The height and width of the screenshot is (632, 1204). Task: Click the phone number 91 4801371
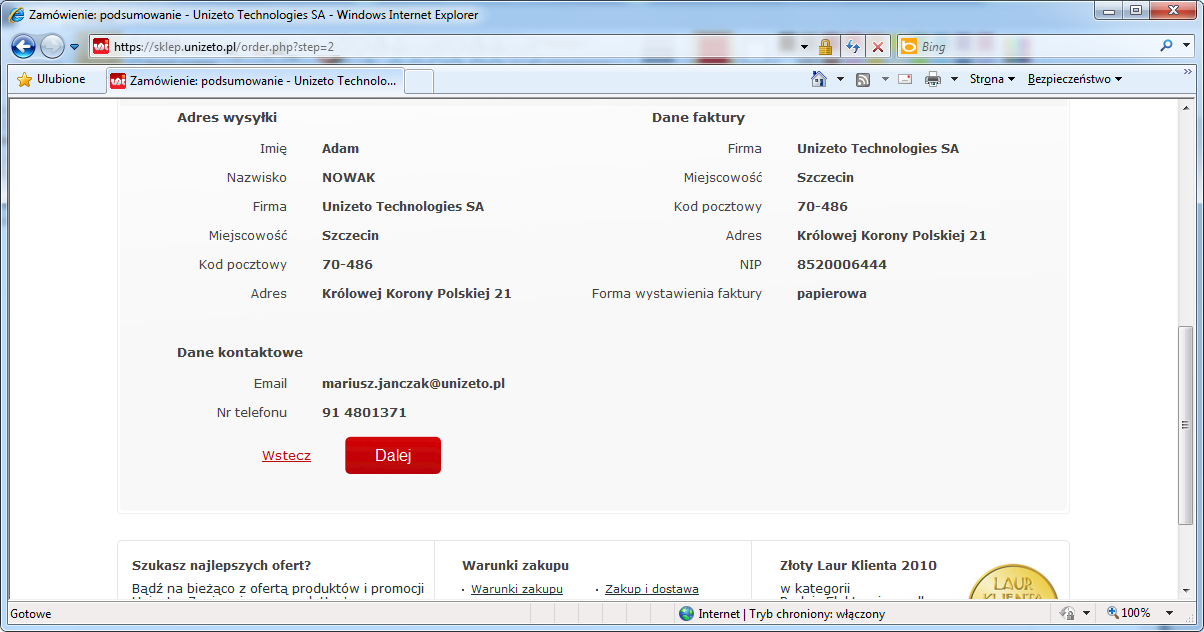pyautogui.click(x=364, y=413)
